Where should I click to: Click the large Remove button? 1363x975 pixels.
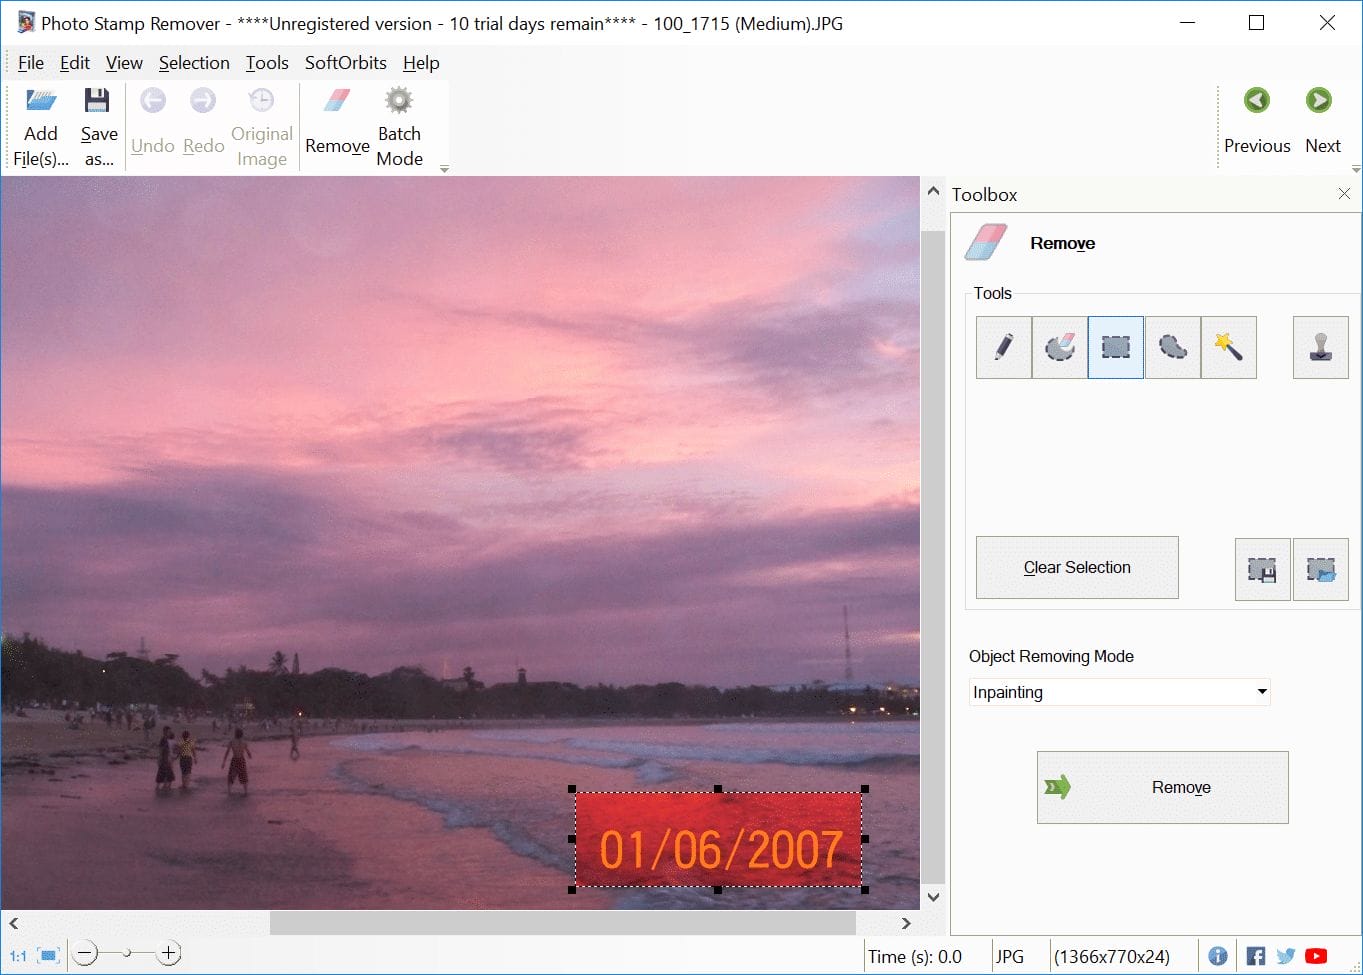[1162, 787]
